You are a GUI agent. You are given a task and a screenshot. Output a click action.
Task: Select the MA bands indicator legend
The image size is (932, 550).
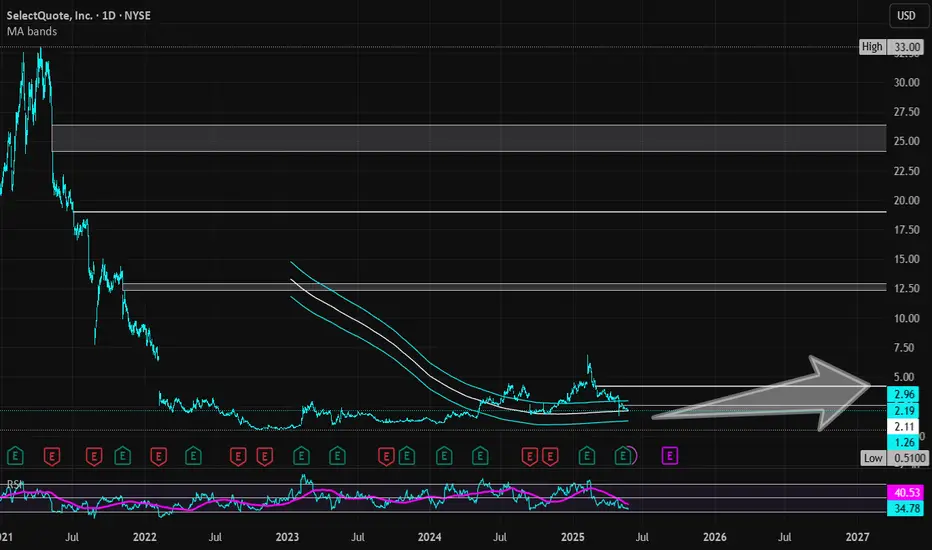click(x=32, y=32)
